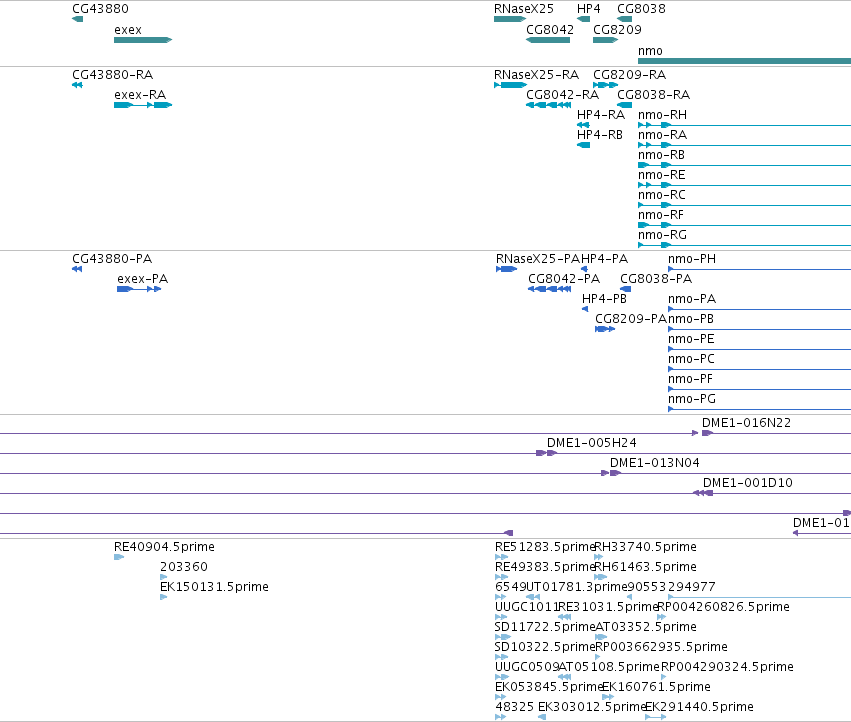The width and height of the screenshot is (851, 722).
Task: Select the nmo gene bar
Action: (x=744, y=61)
